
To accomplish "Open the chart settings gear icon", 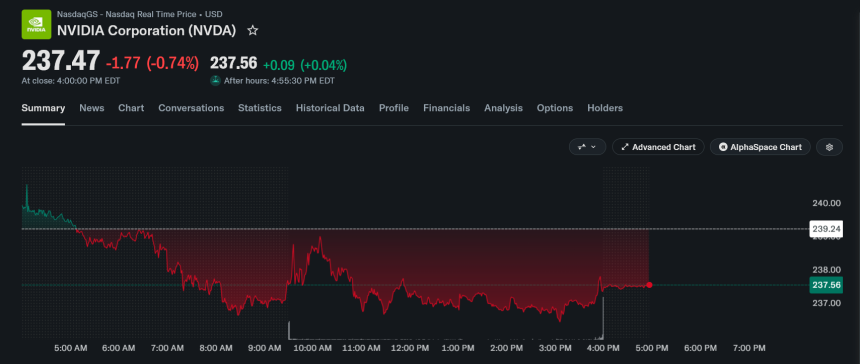I will 829,147.
